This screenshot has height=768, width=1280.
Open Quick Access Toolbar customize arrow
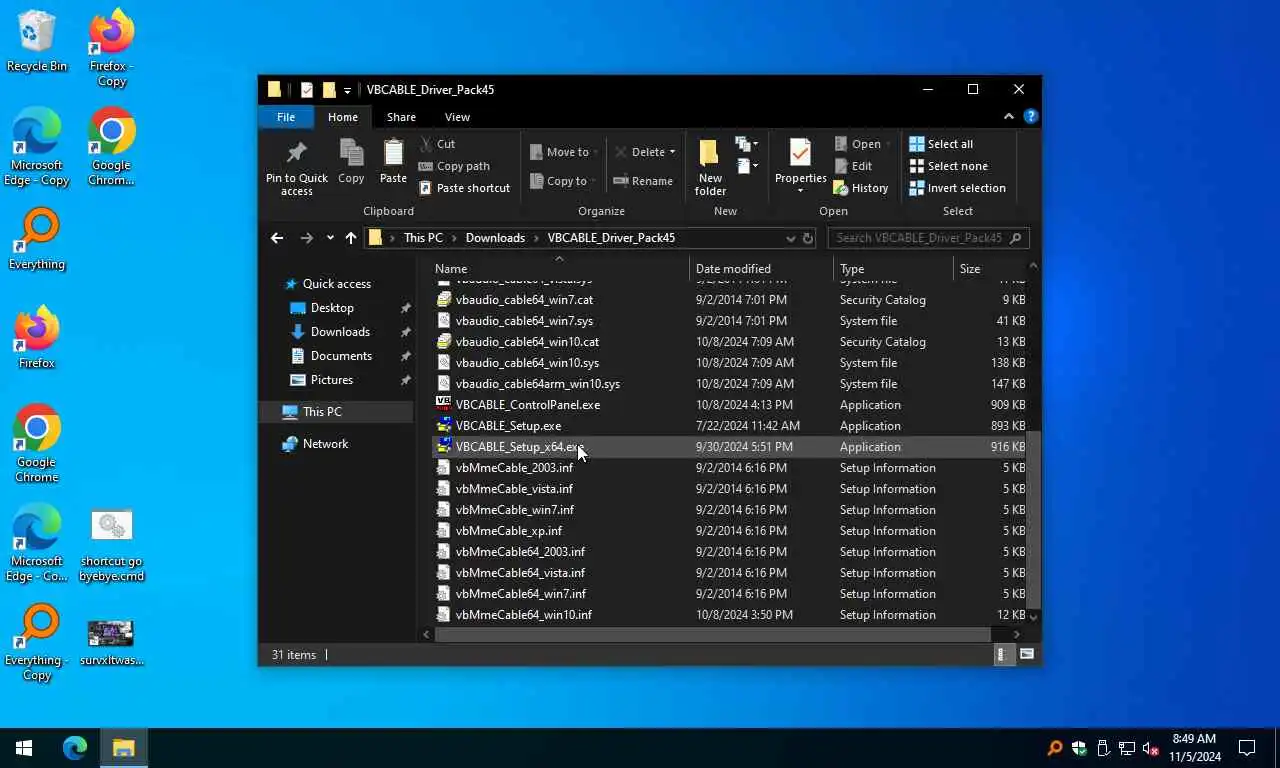(x=347, y=90)
